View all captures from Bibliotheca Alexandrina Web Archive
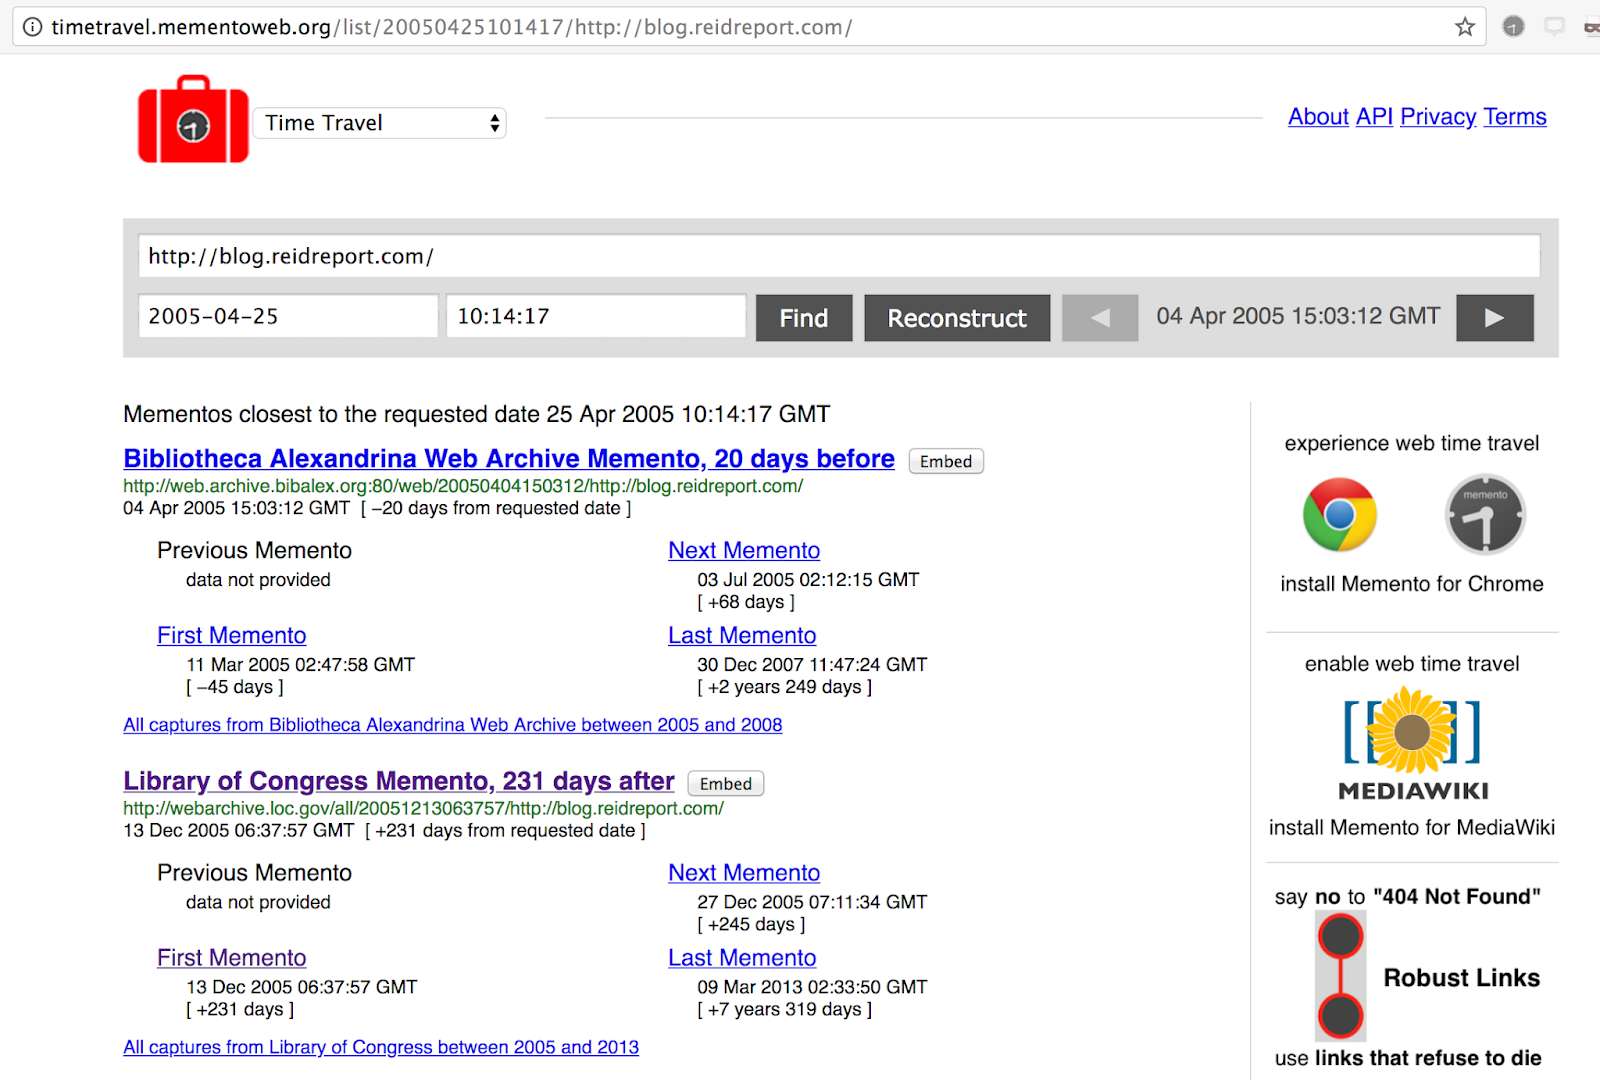Viewport: 1600px width, 1080px height. pyautogui.click(x=453, y=725)
